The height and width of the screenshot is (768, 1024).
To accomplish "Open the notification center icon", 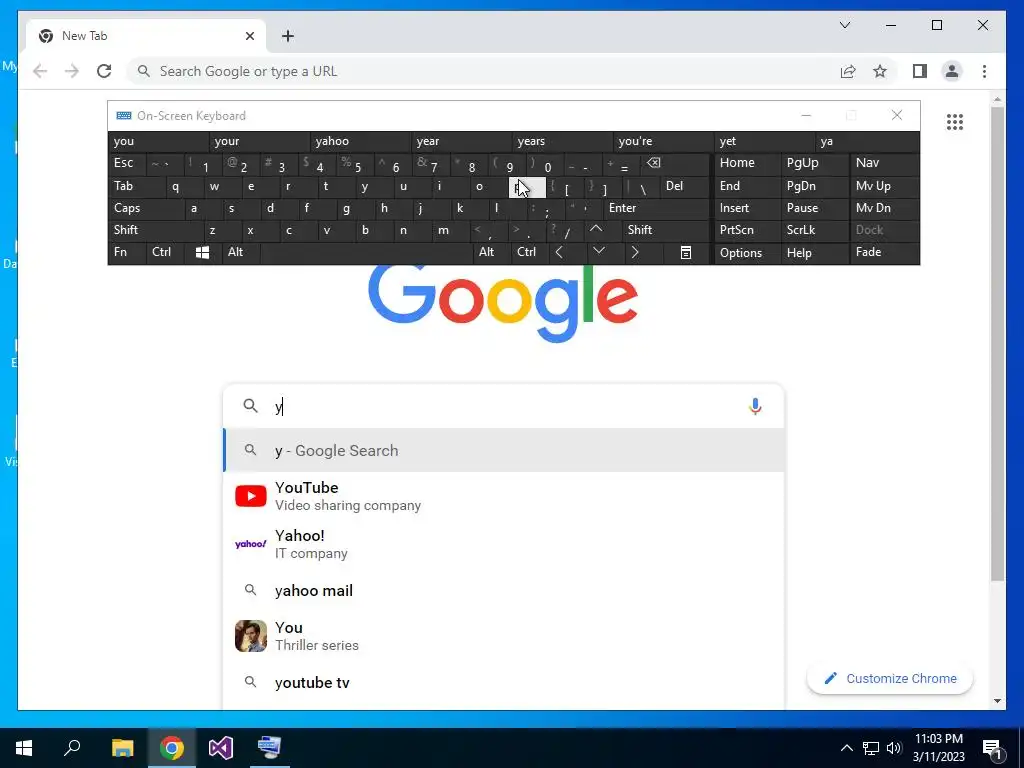I will (x=992, y=748).
